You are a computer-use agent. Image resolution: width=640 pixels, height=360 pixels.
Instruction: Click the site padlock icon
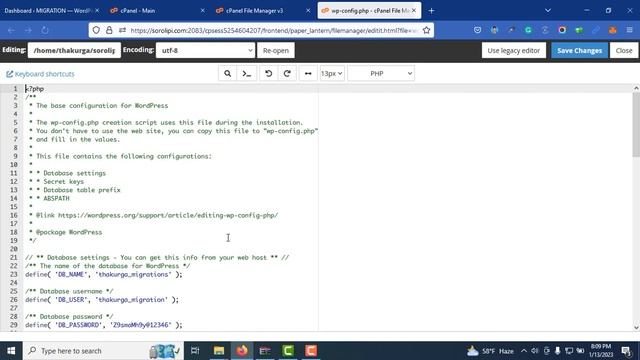pos(109,30)
